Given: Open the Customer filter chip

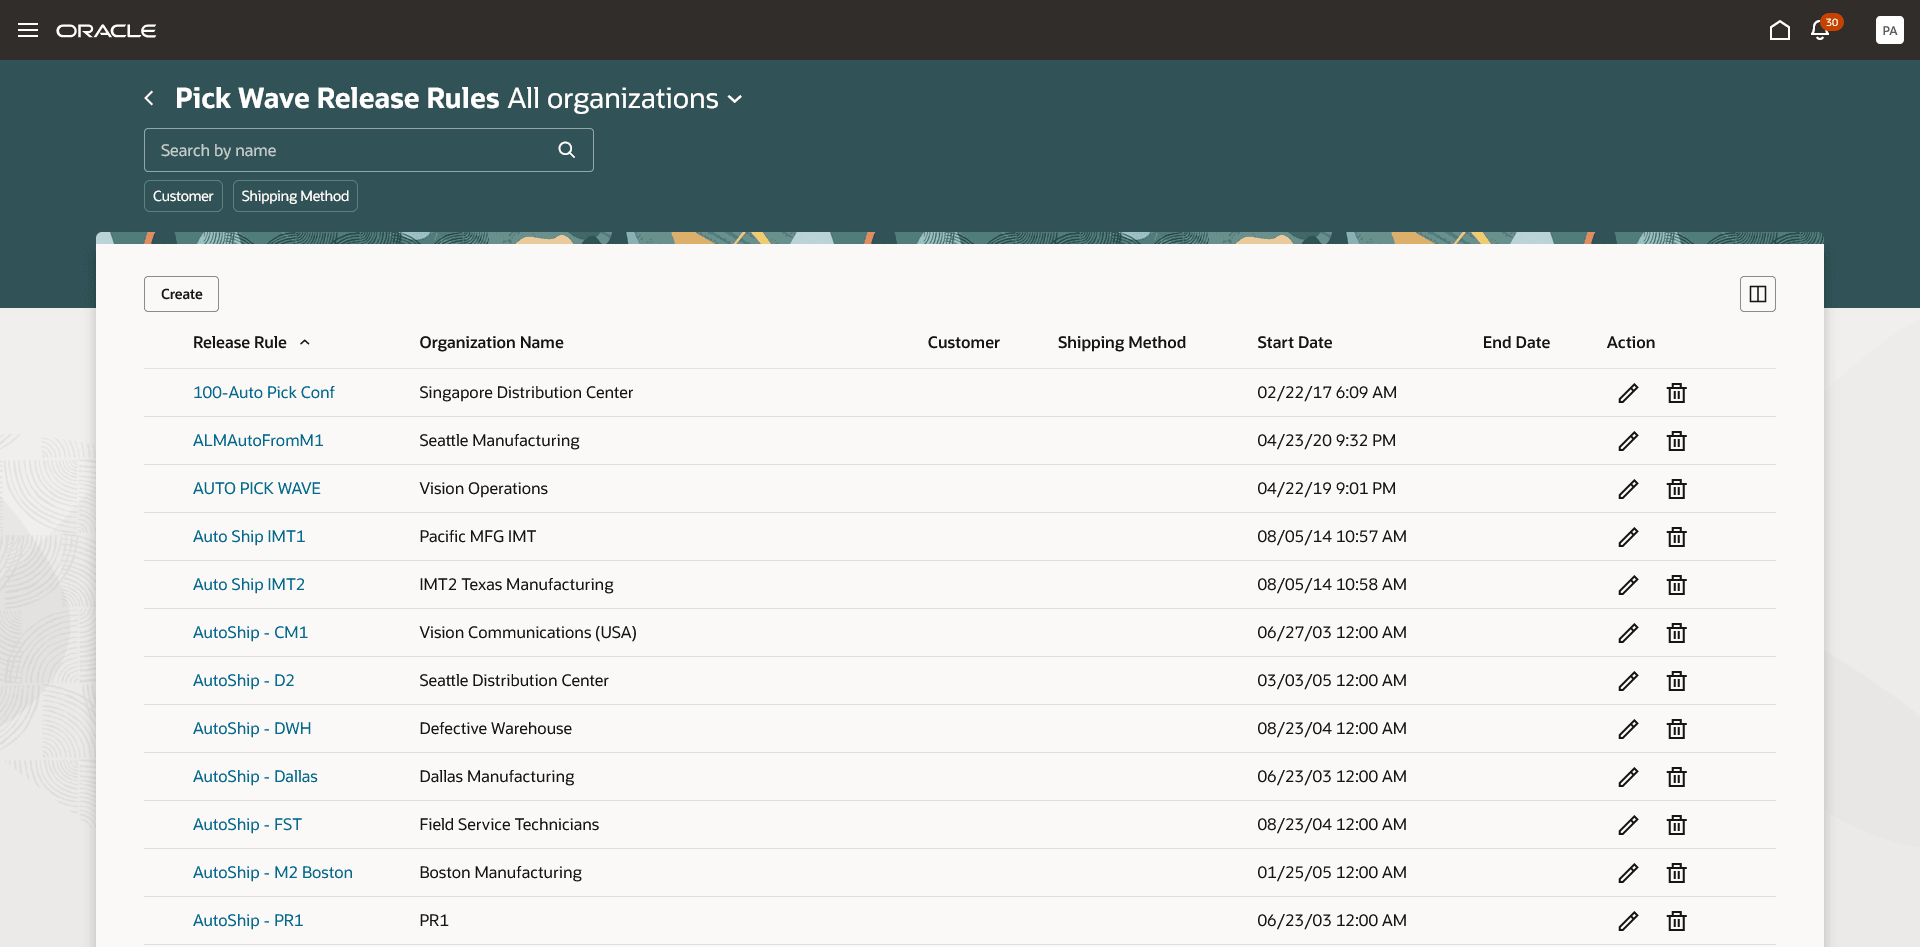Looking at the screenshot, I should point(183,196).
